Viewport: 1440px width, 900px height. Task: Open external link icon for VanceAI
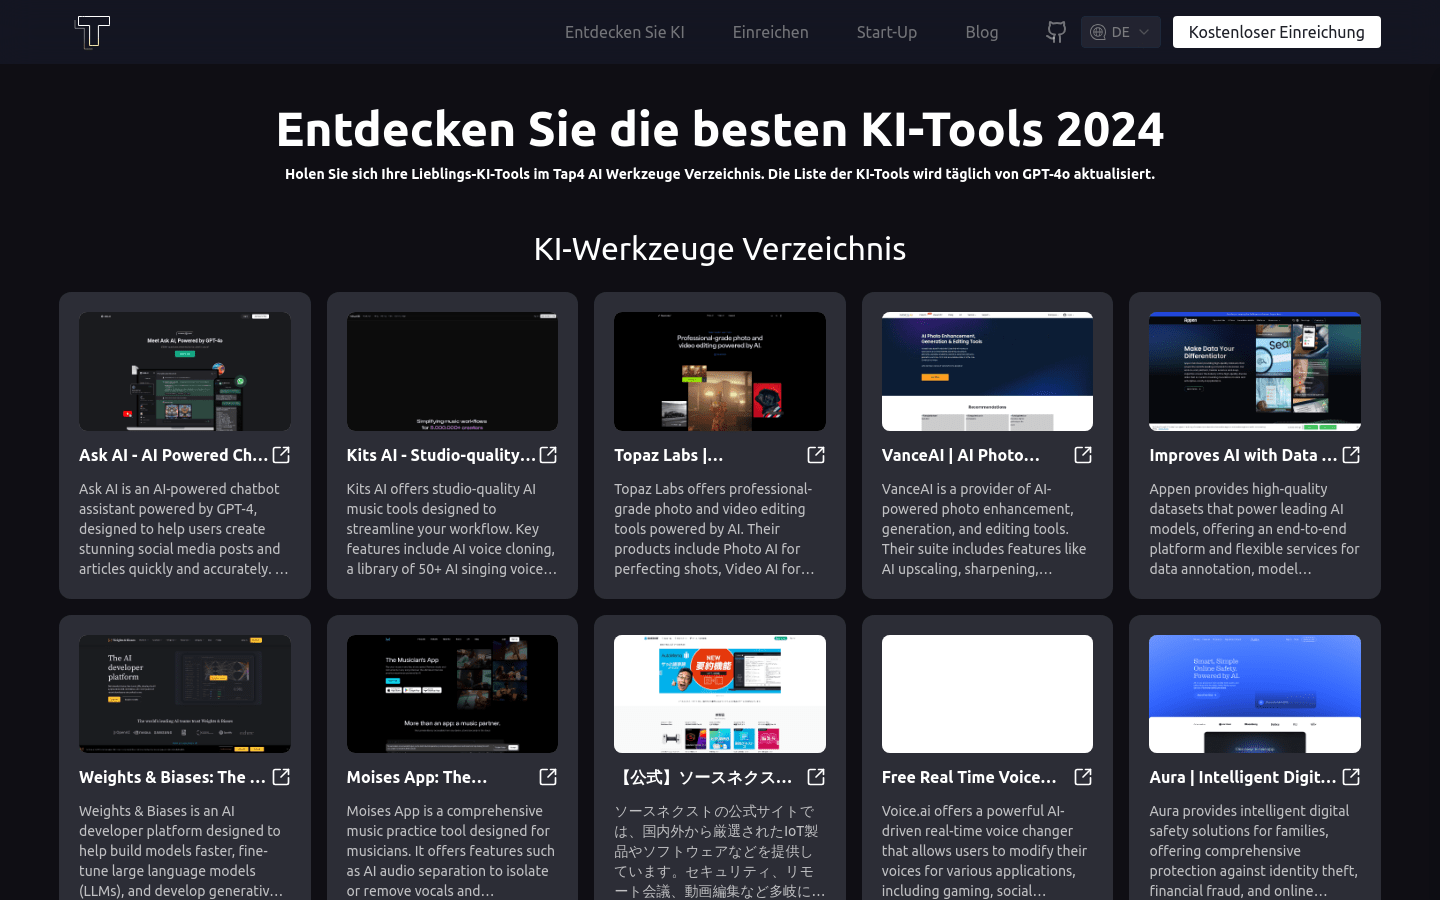coord(1083,455)
